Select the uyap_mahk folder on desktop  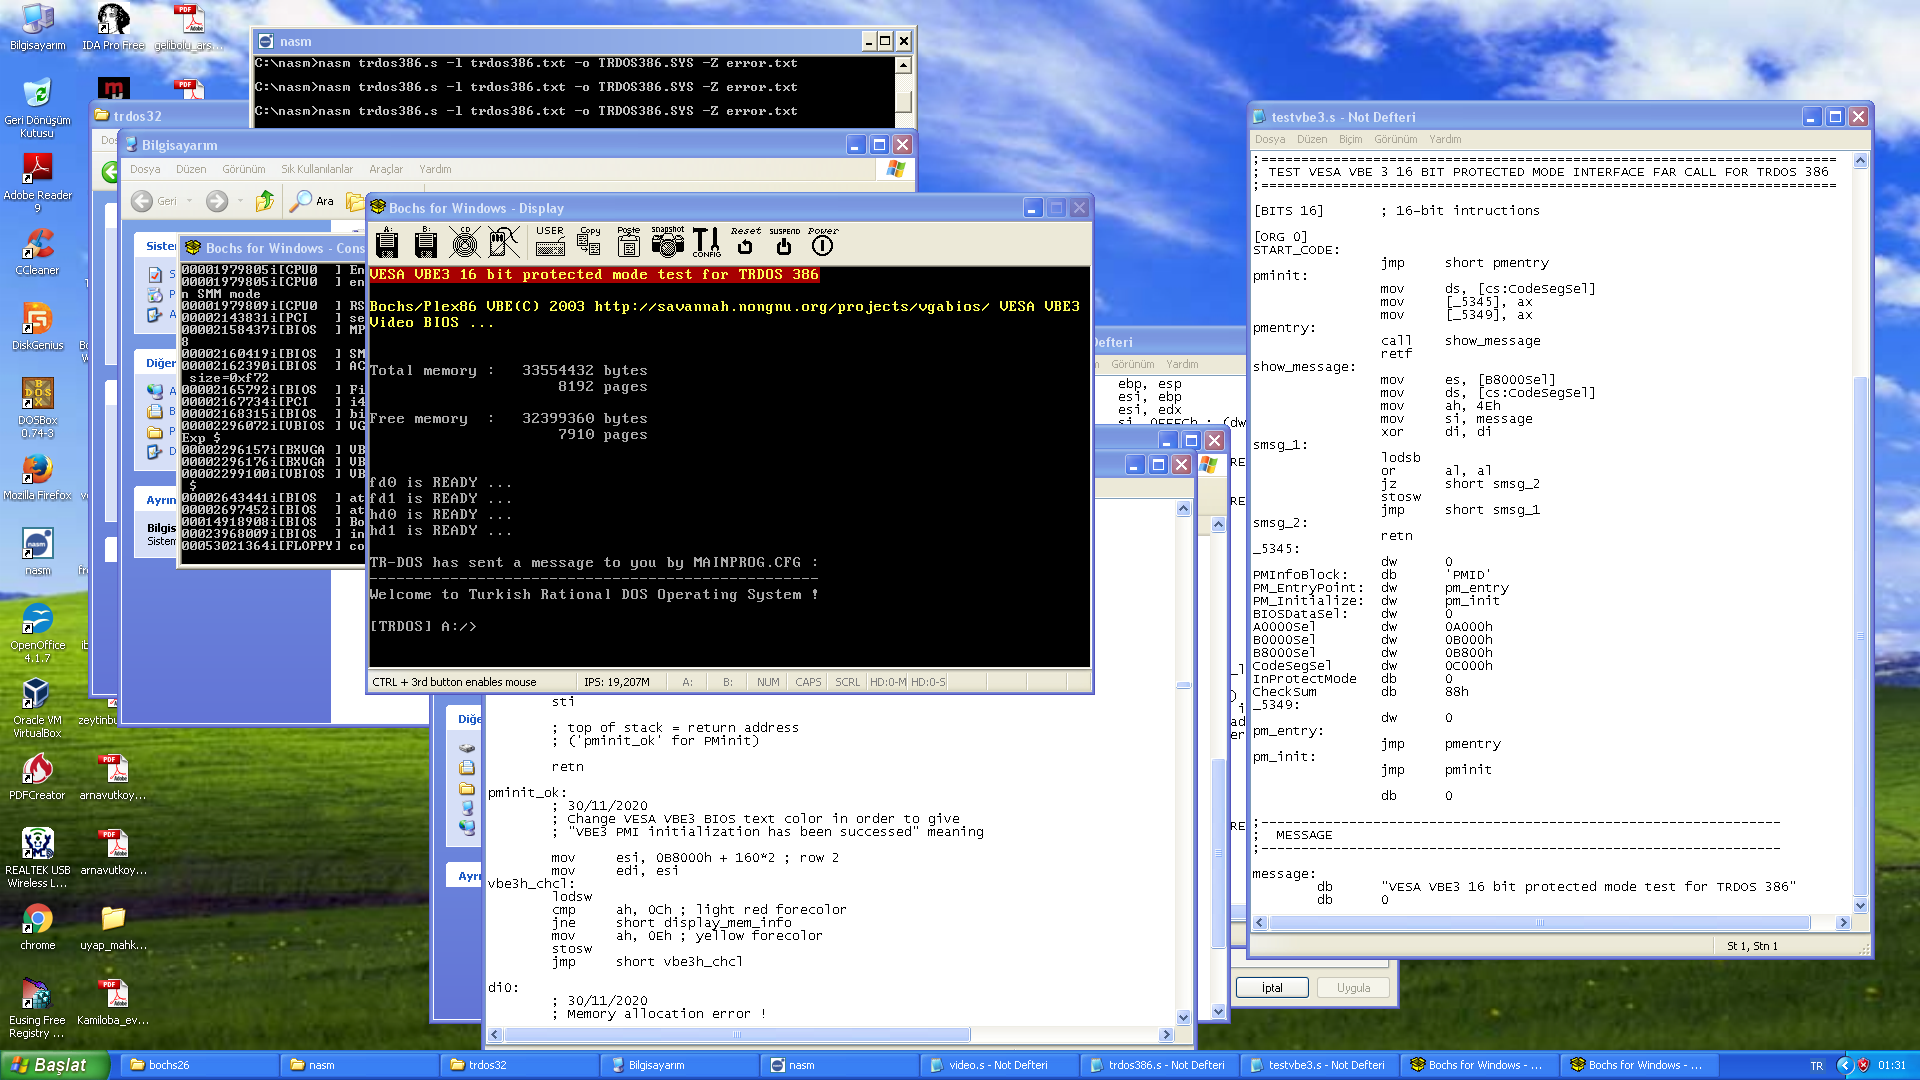click(x=113, y=927)
